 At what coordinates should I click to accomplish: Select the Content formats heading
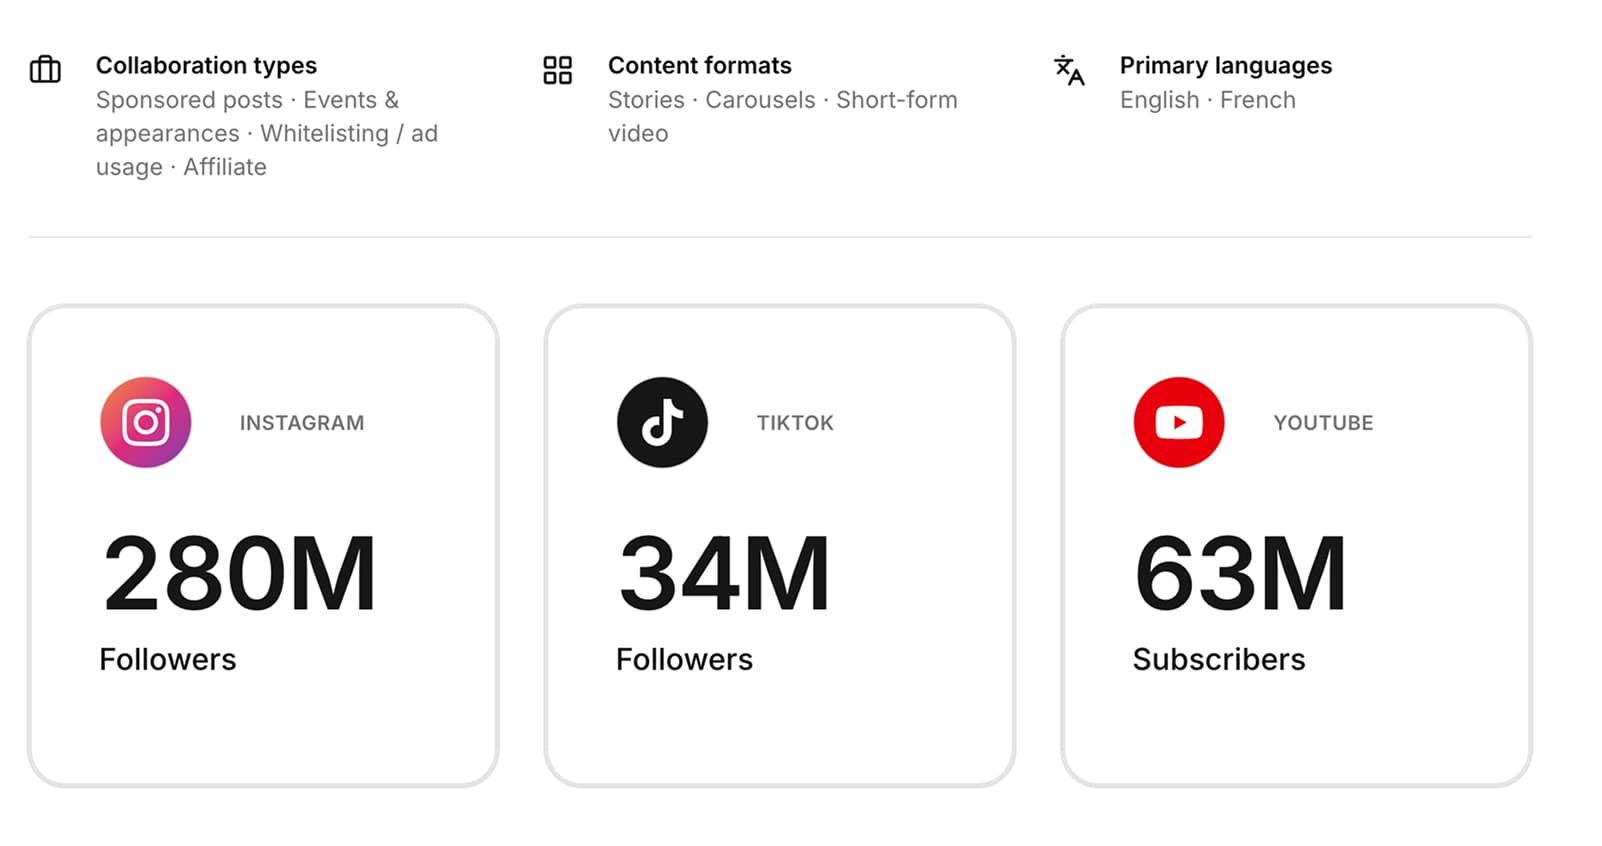pyautogui.click(x=699, y=66)
